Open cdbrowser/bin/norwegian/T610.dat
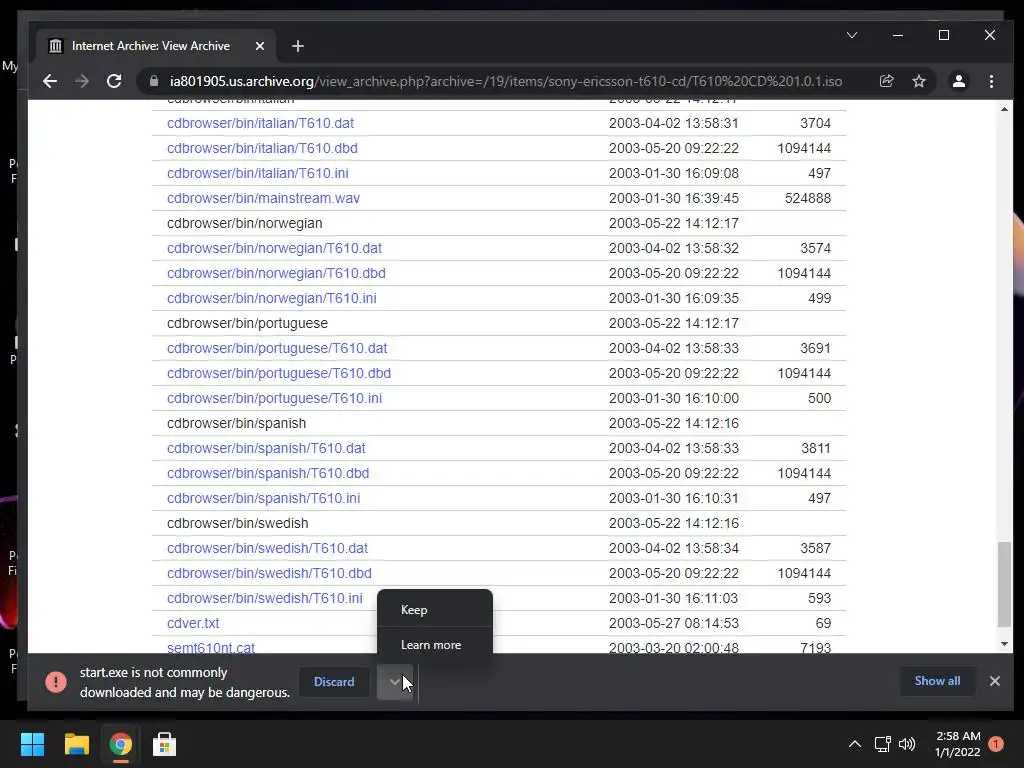Image resolution: width=1024 pixels, height=768 pixels. (x=274, y=248)
